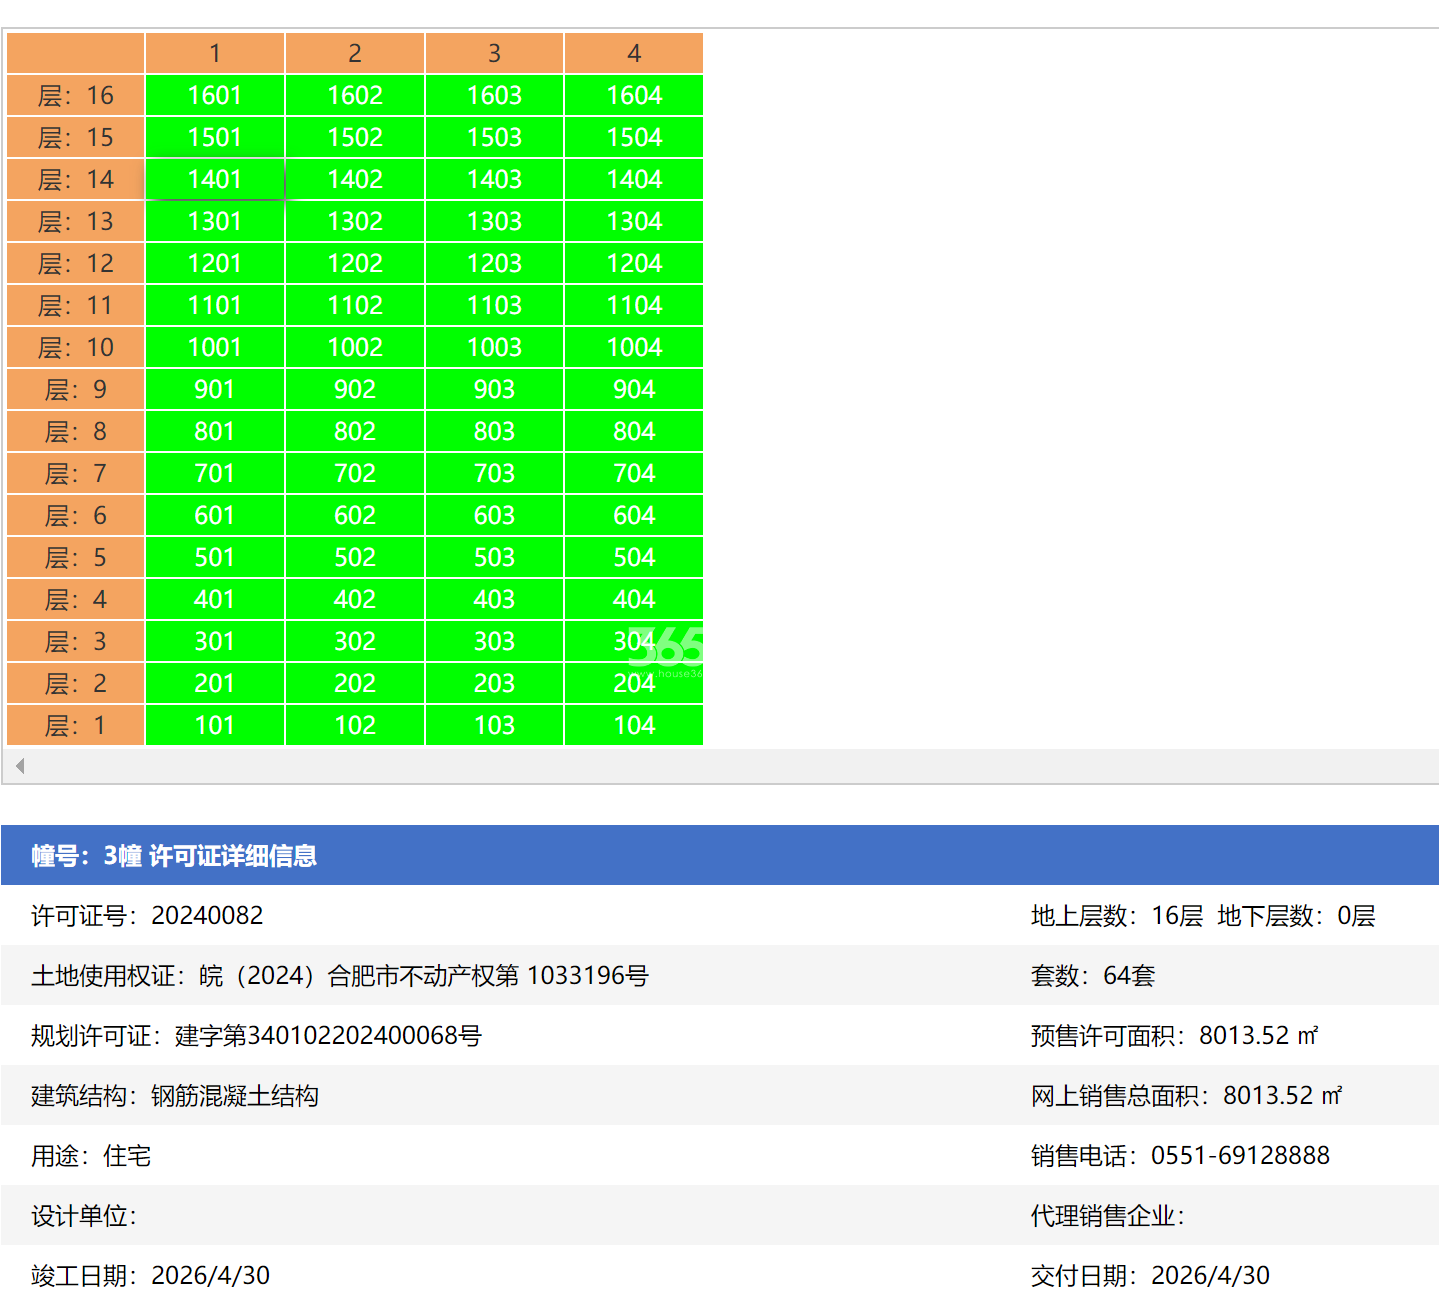The image size is (1439, 1305).
Task: Click the floor 5 row label
Action: click(75, 557)
